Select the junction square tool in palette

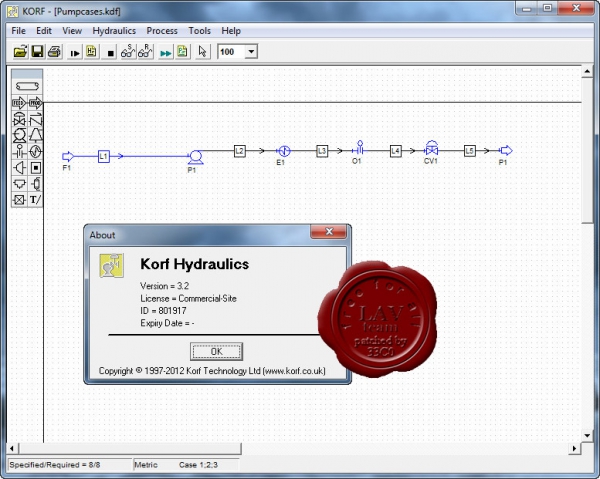[35, 168]
